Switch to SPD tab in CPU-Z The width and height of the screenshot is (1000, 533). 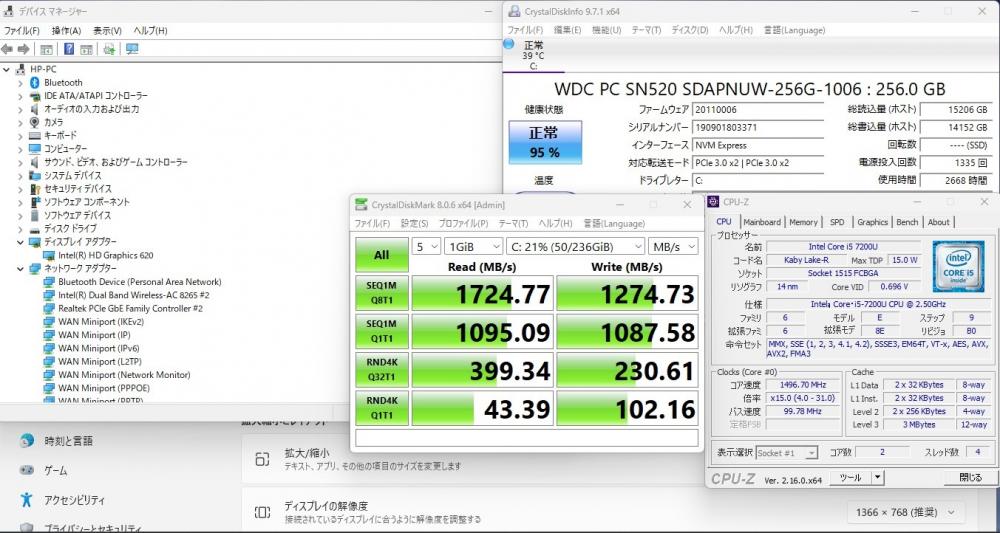coord(837,222)
